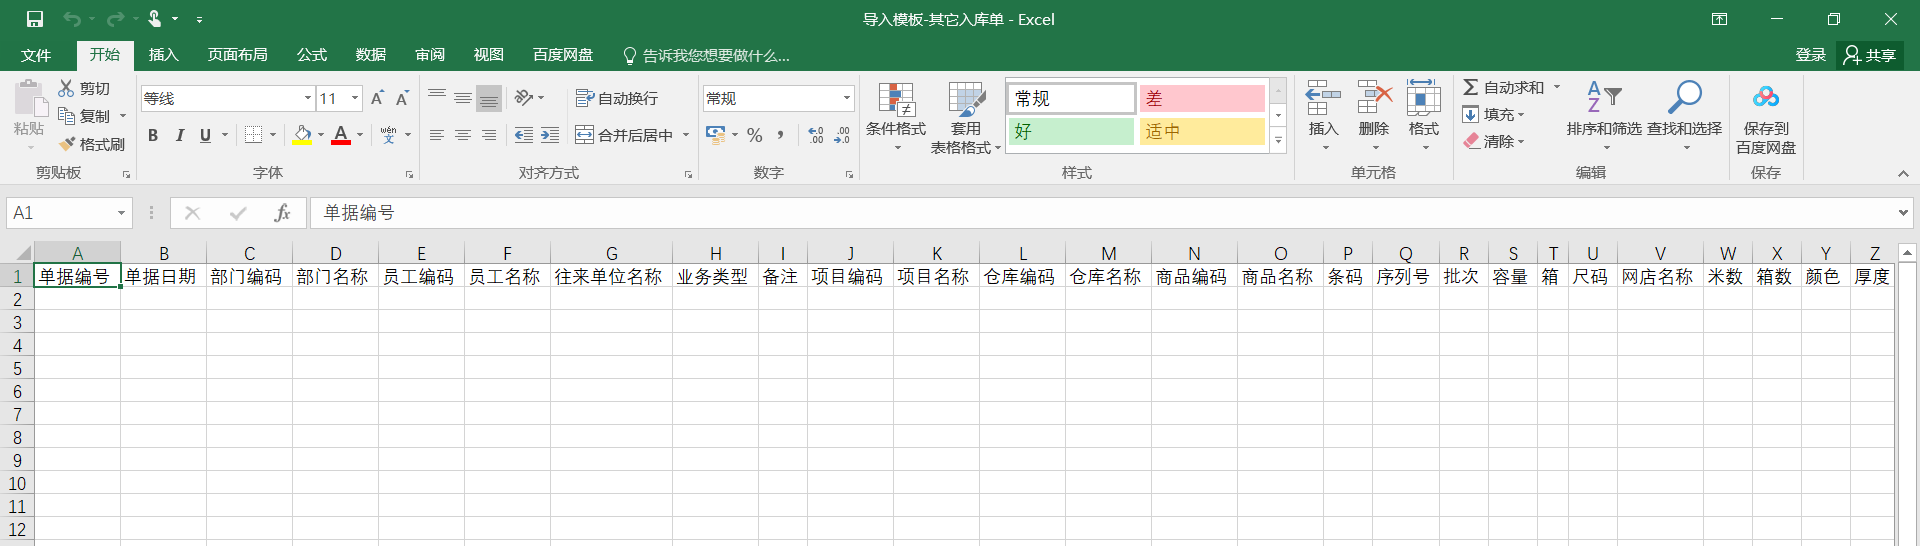Click the Undo arrow icon
This screenshot has height=546, width=1920.
click(x=71, y=19)
